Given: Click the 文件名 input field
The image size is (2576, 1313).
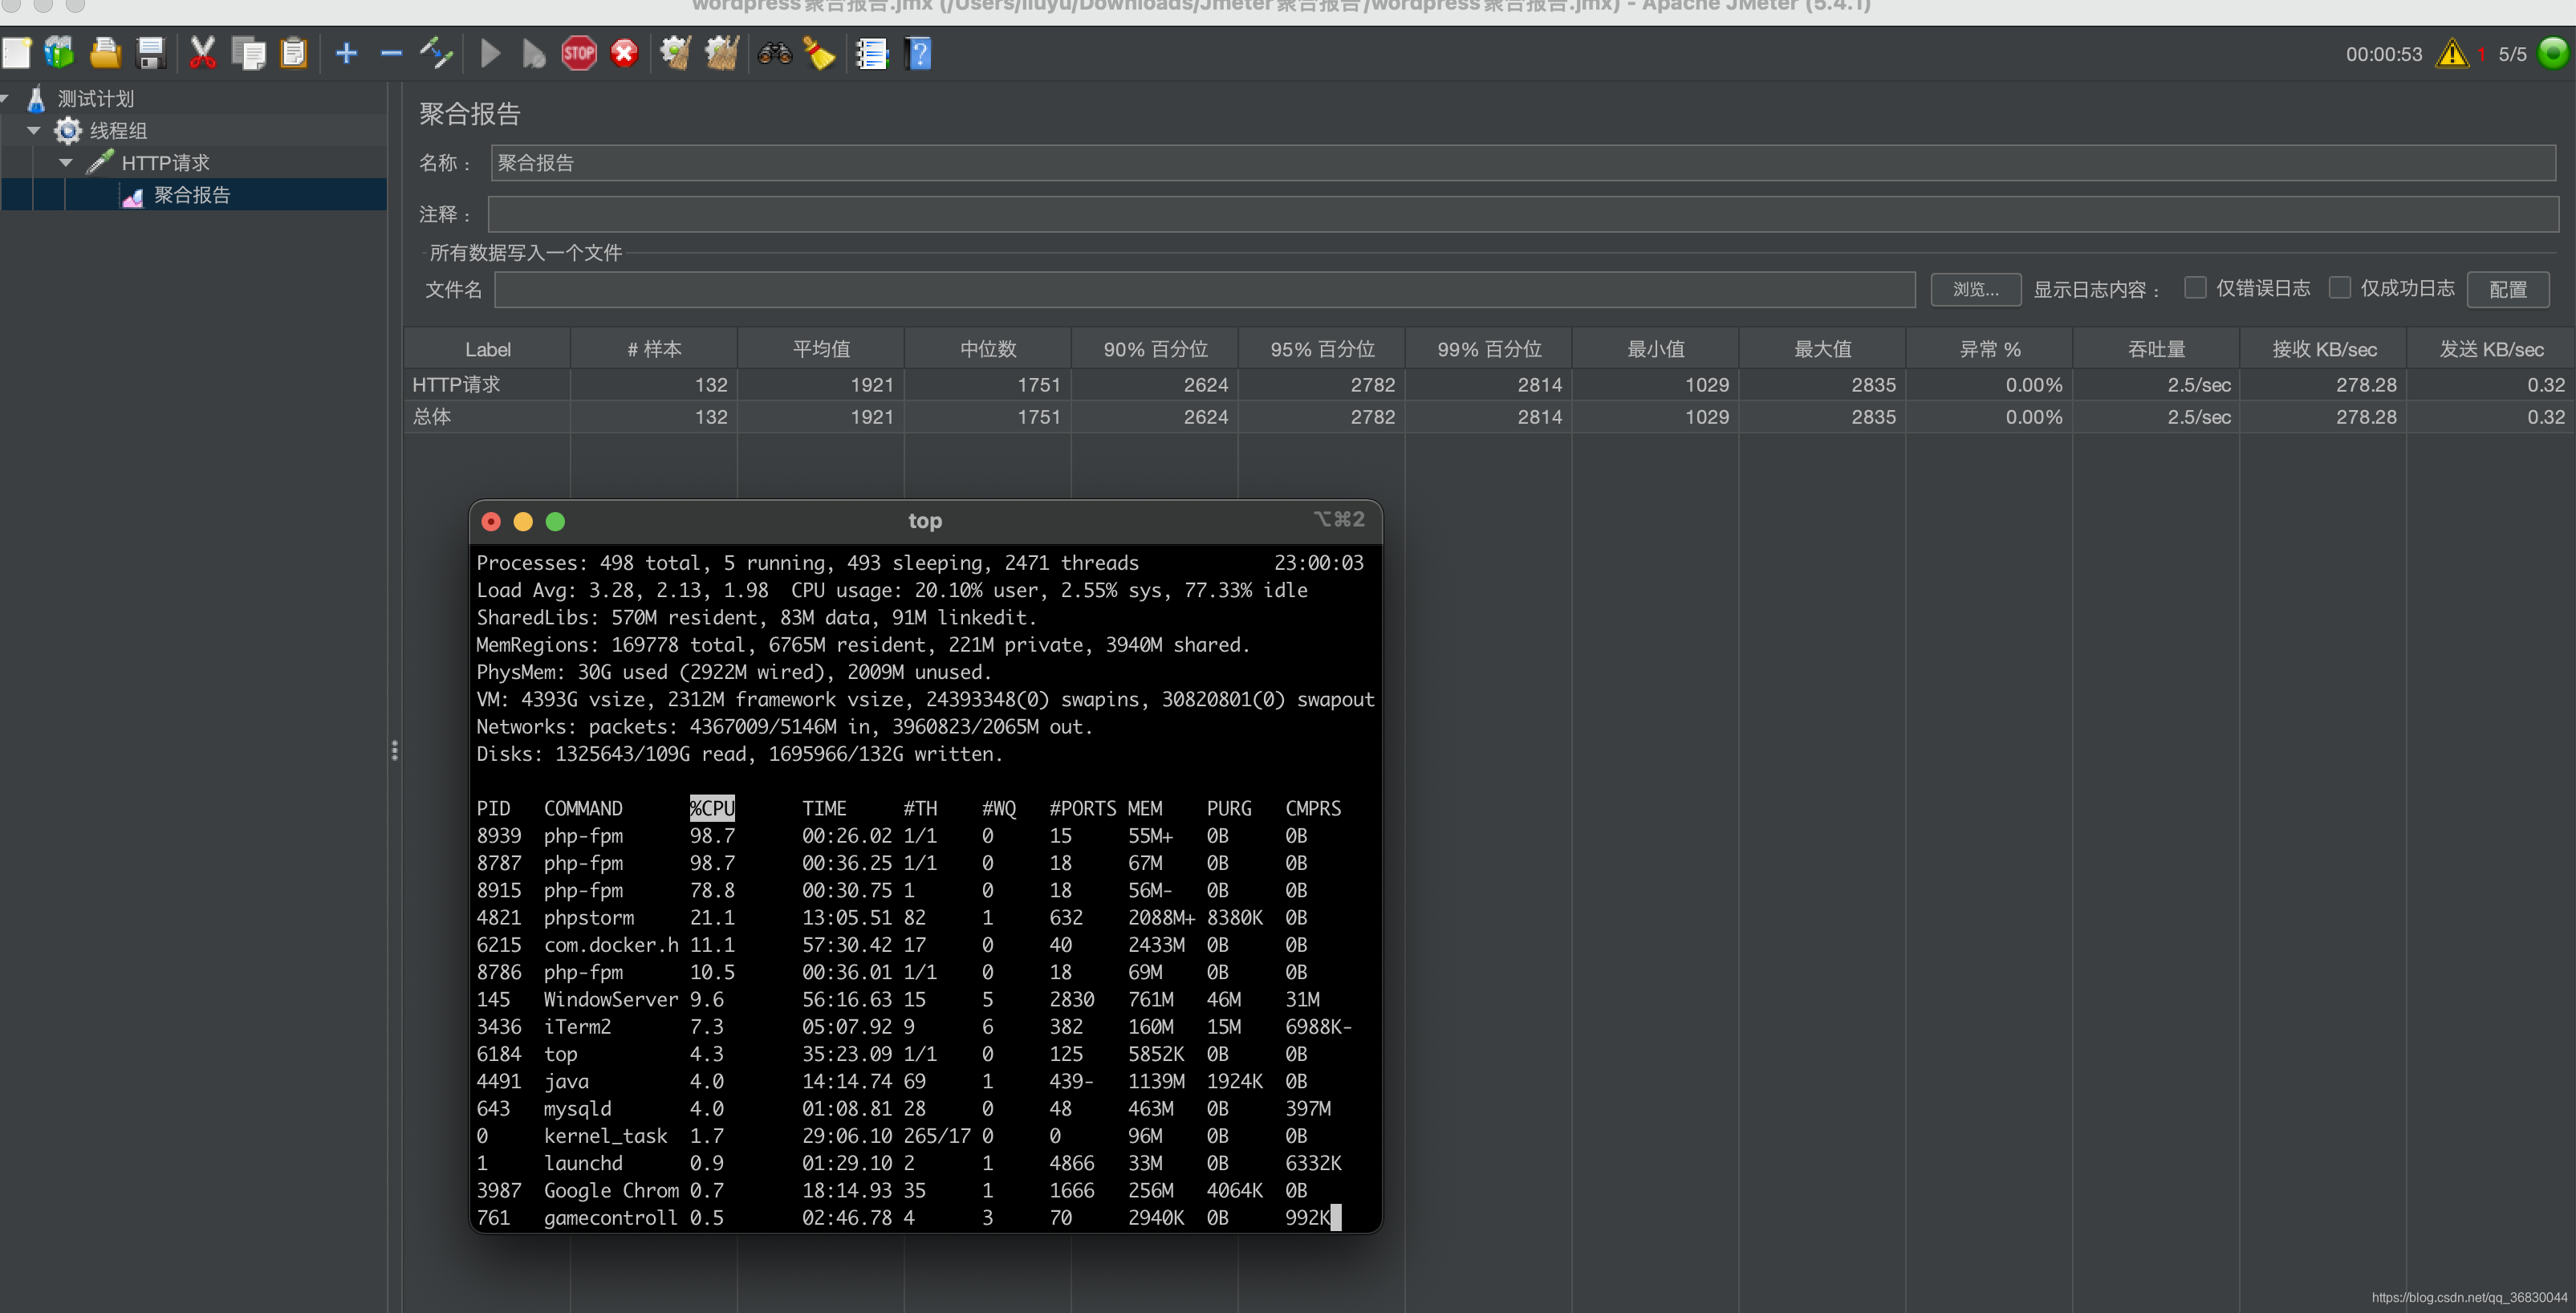Looking at the screenshot, I should [1204, 289].
